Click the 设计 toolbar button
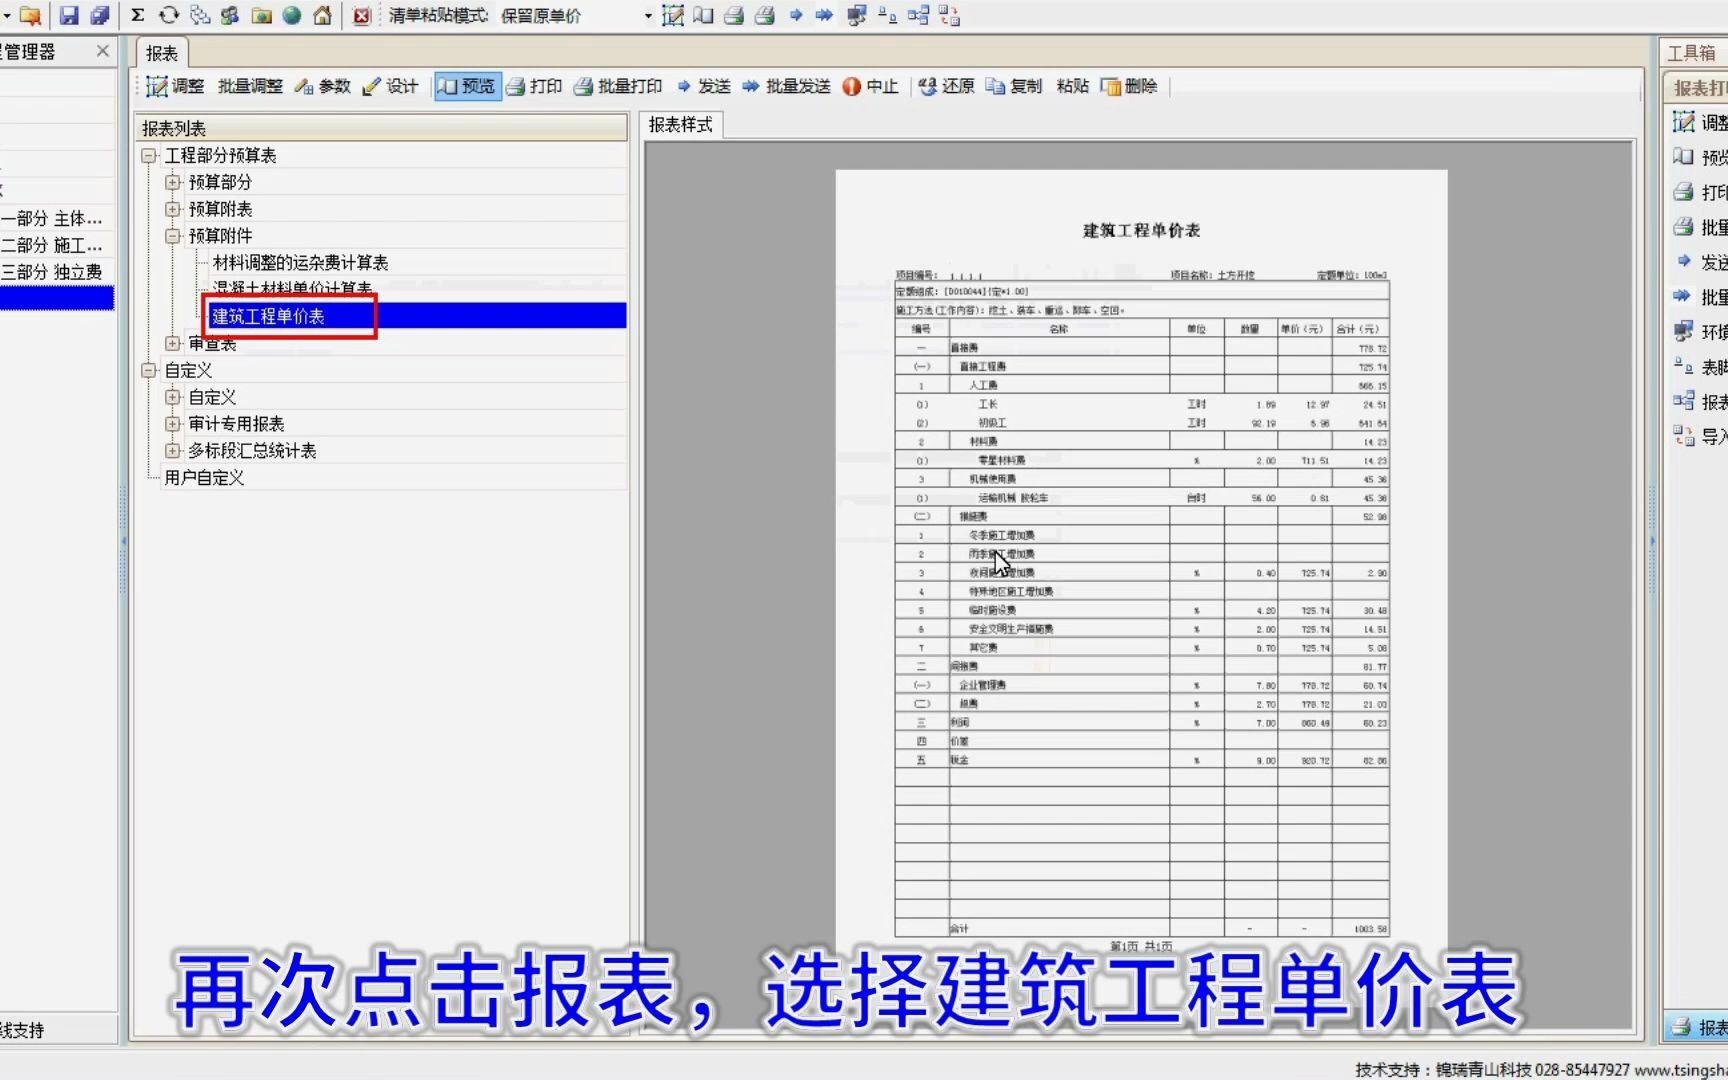1728x1080 pixels. pos(390,86)
